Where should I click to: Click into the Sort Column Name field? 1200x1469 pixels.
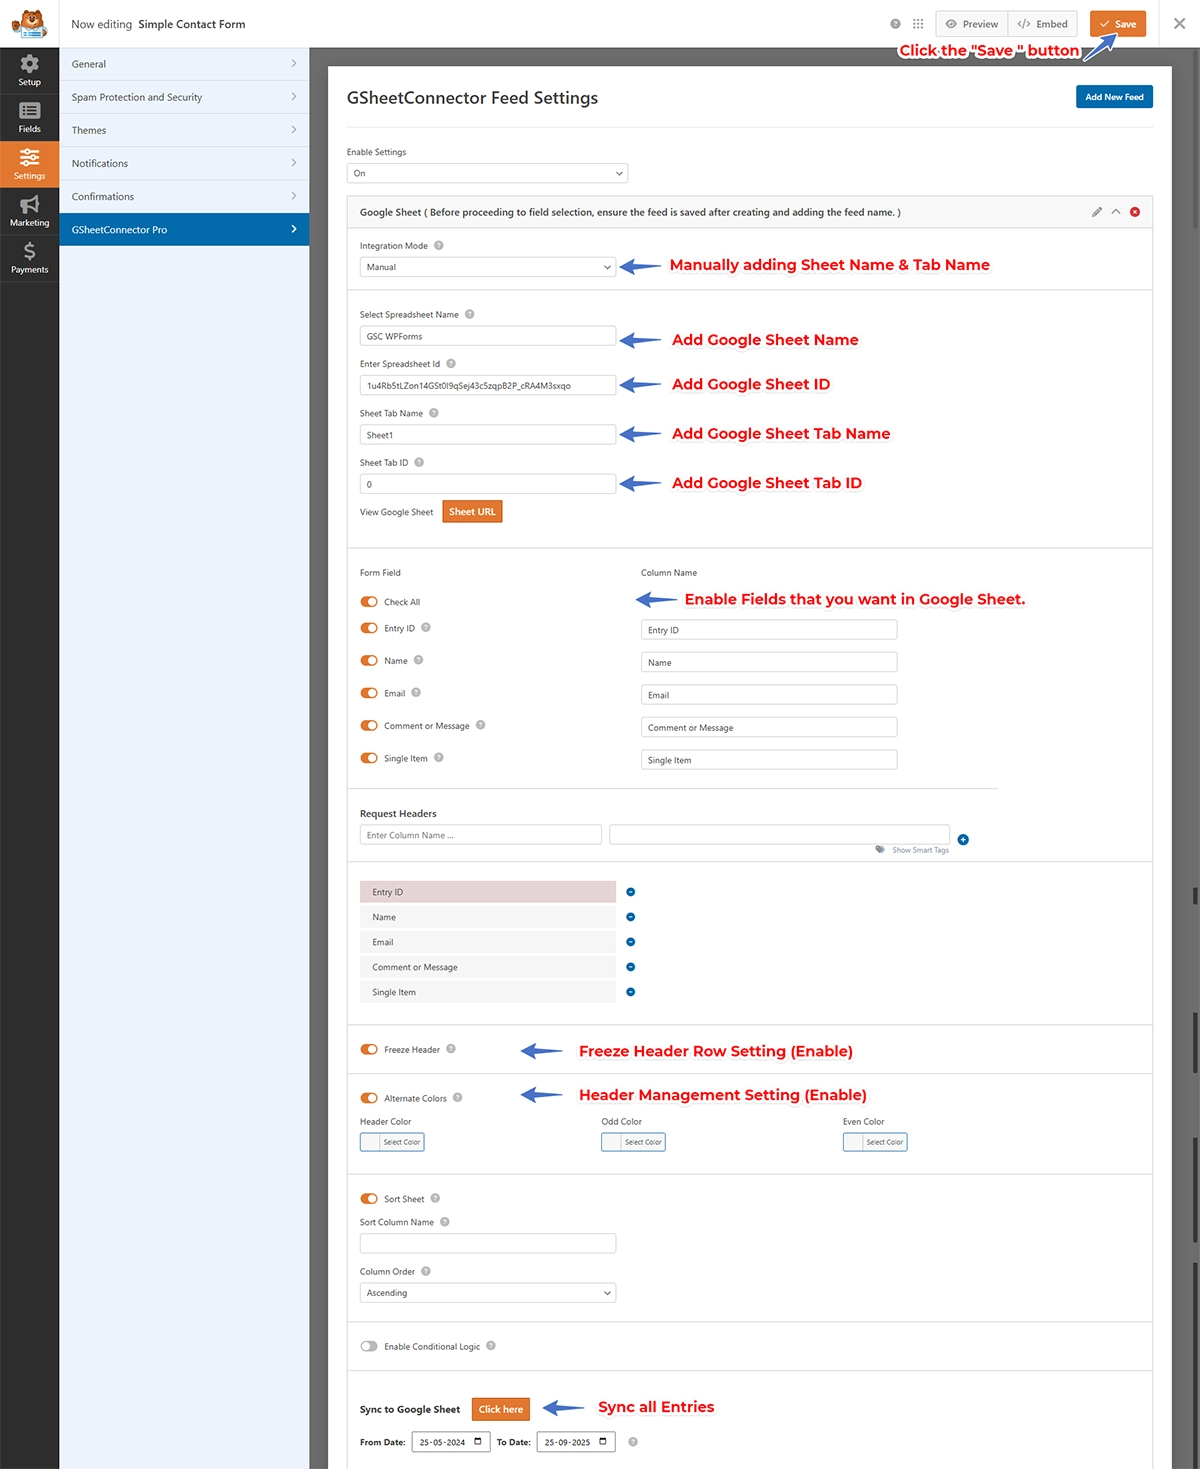tap(487, 1244)
